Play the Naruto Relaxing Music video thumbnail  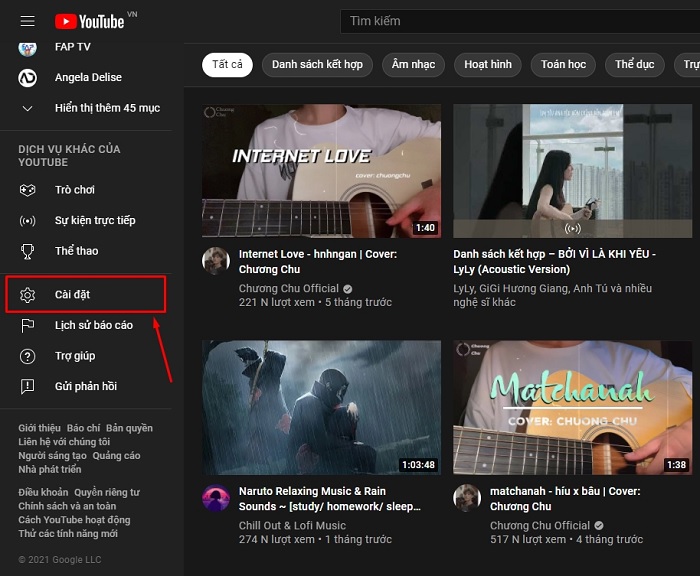(321, 407)
